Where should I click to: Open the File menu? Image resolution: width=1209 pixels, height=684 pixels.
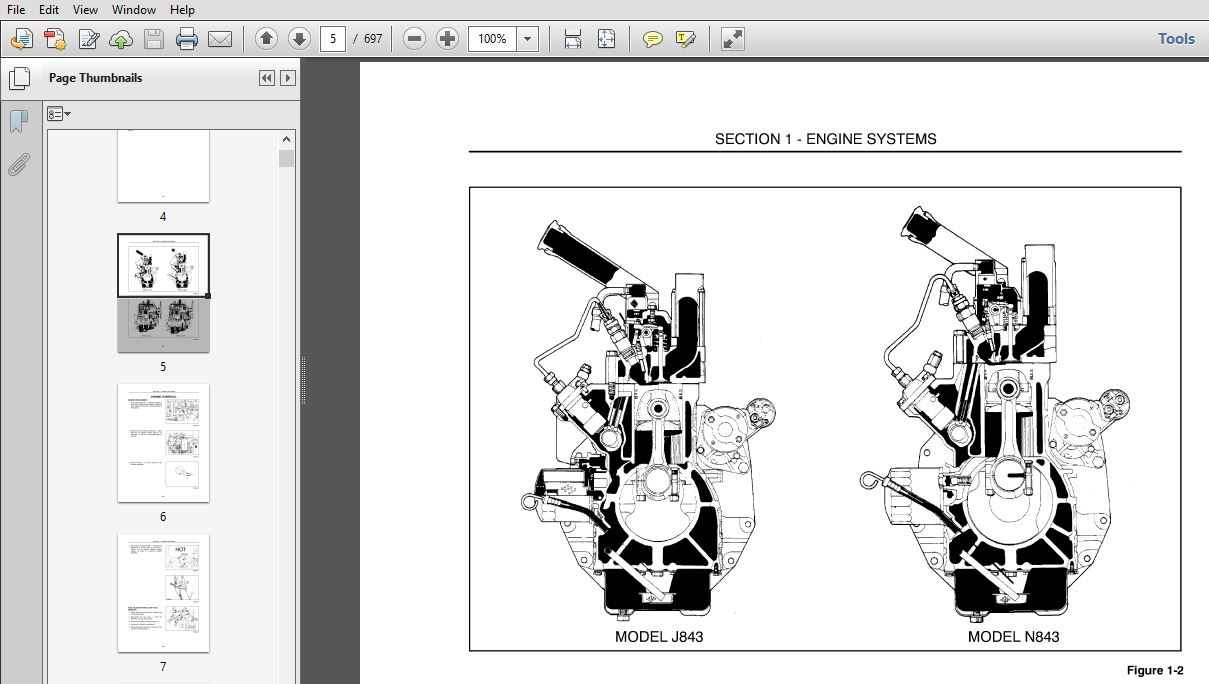click(16, 9)
